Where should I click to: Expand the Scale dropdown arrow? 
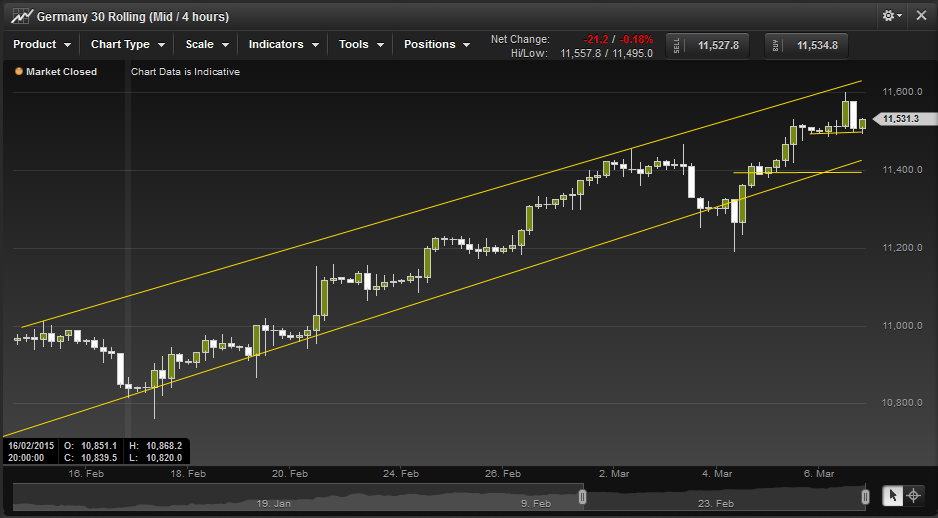coord(225,45)
